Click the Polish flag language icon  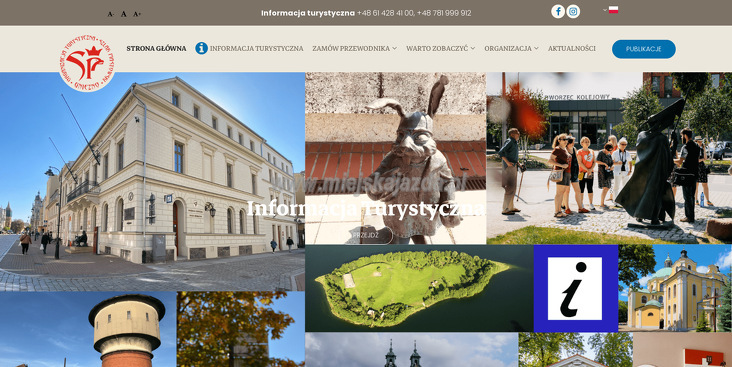613,10
